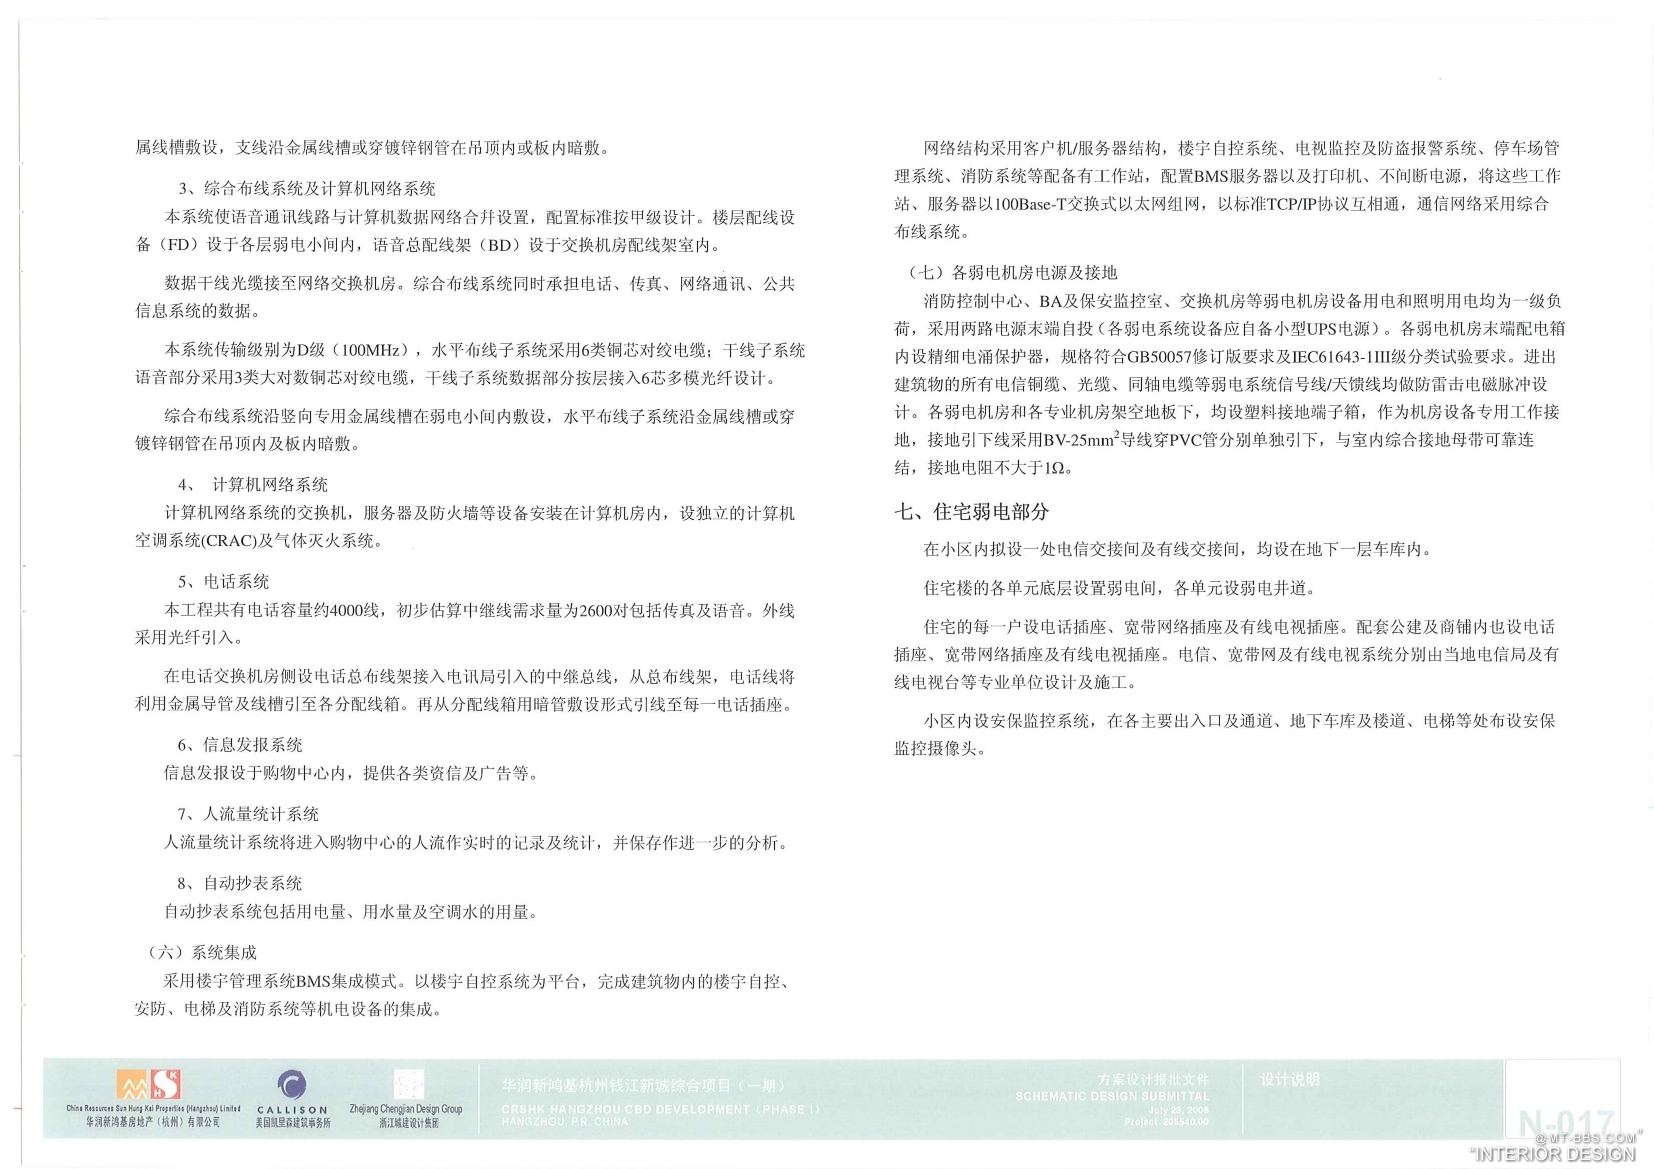Click the line '自动抄表系统包括用电量、用水量及空调水的用量'
This screenshot has height=1169, width=1654.
[351, 912]
